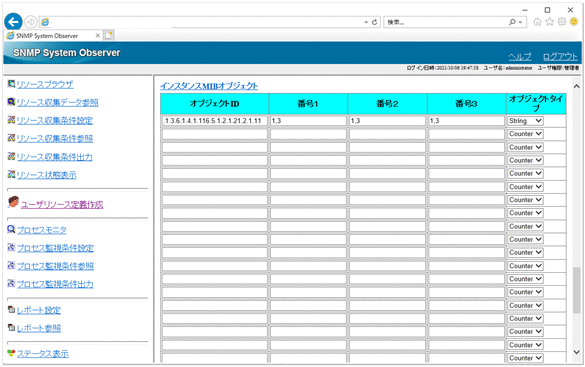
Task: Close the SNMP System Observer tab
Action: point(98,35)
